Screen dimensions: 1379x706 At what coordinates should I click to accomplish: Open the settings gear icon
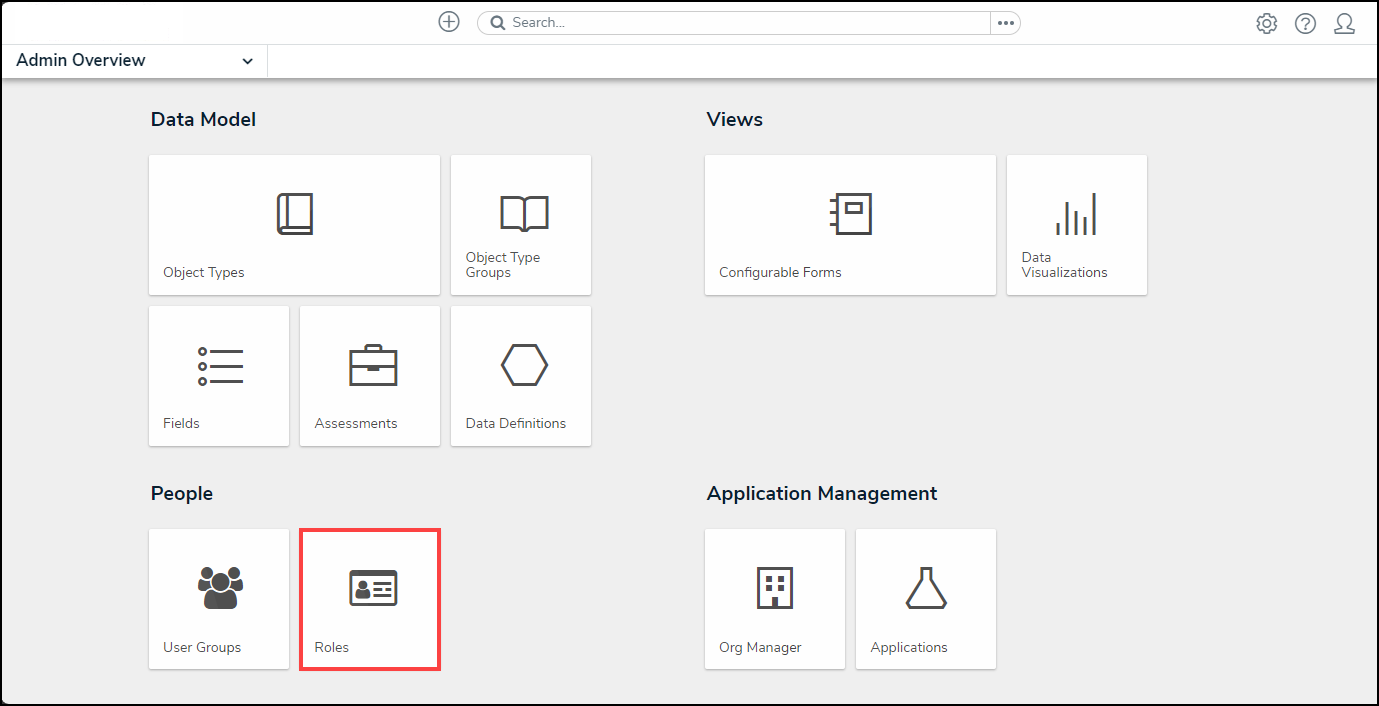coord(1266,24)
